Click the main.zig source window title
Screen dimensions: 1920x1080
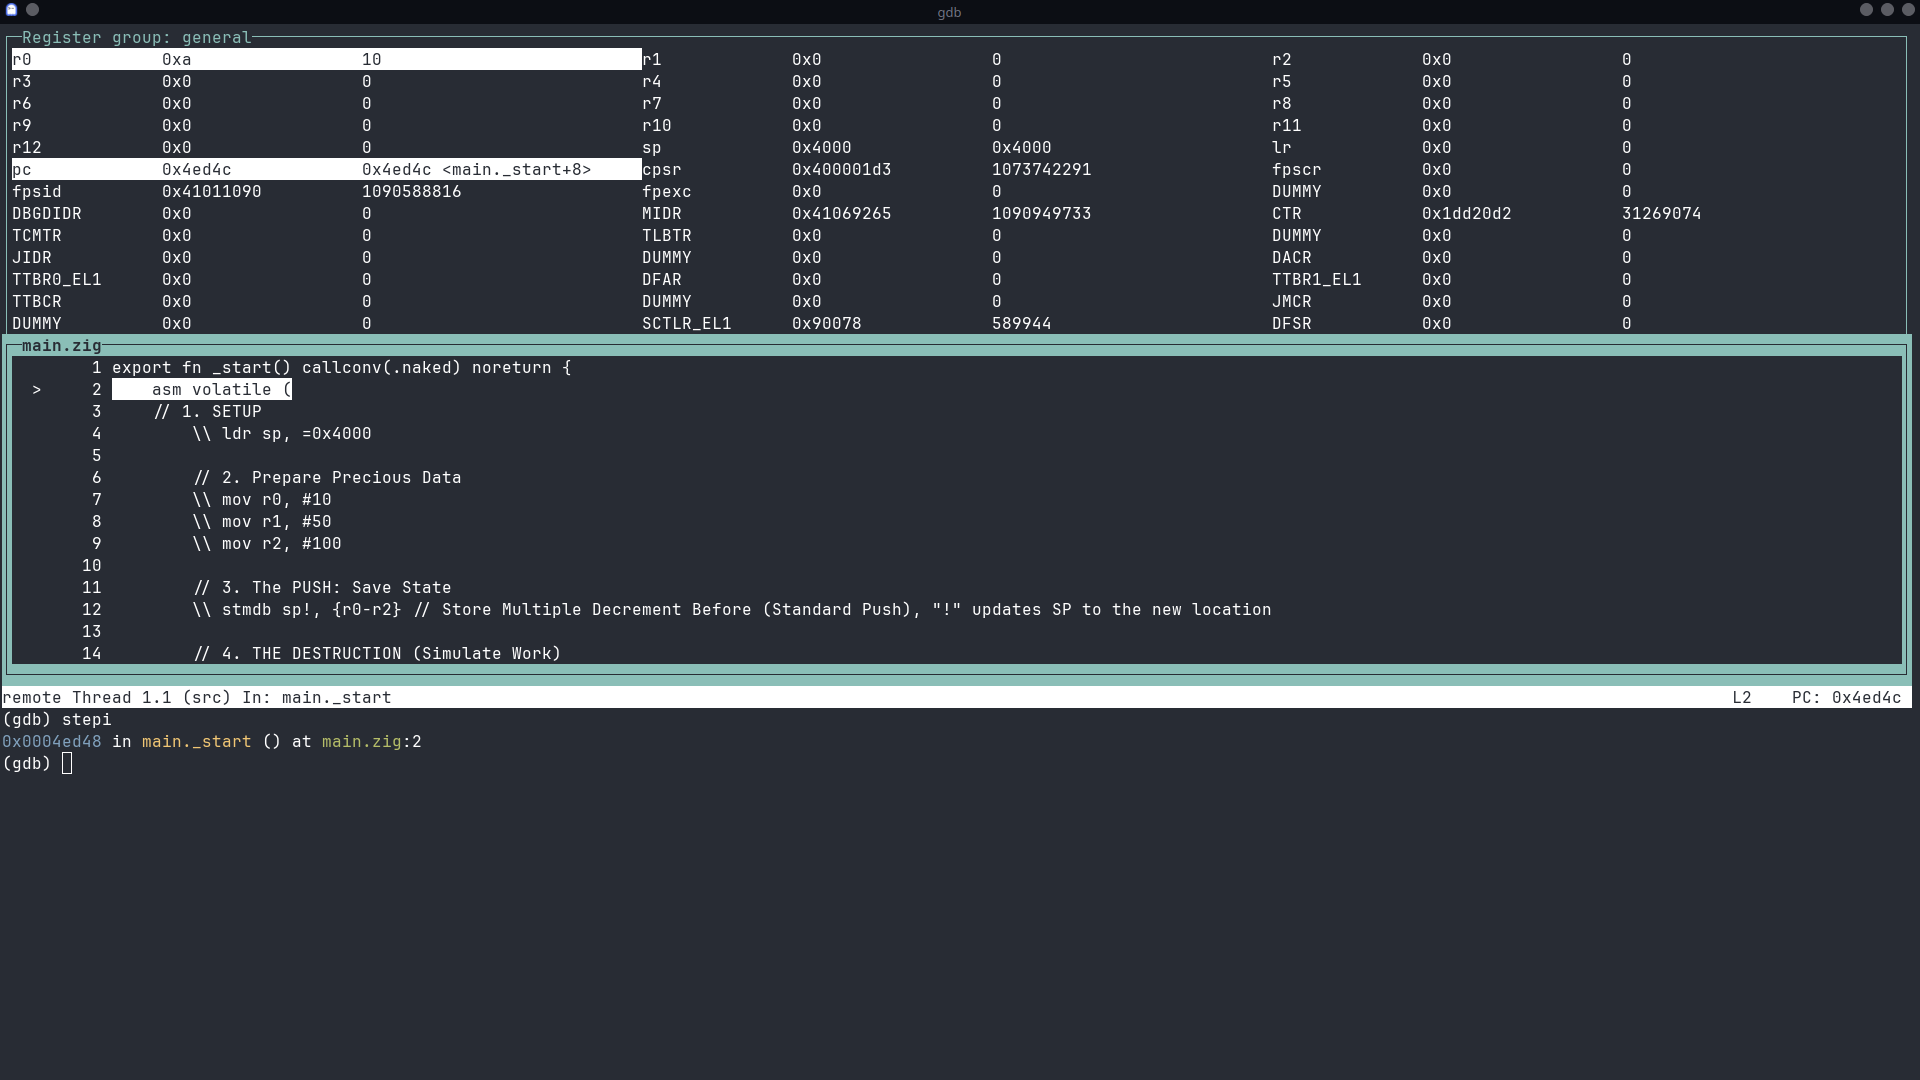[62, 346]
